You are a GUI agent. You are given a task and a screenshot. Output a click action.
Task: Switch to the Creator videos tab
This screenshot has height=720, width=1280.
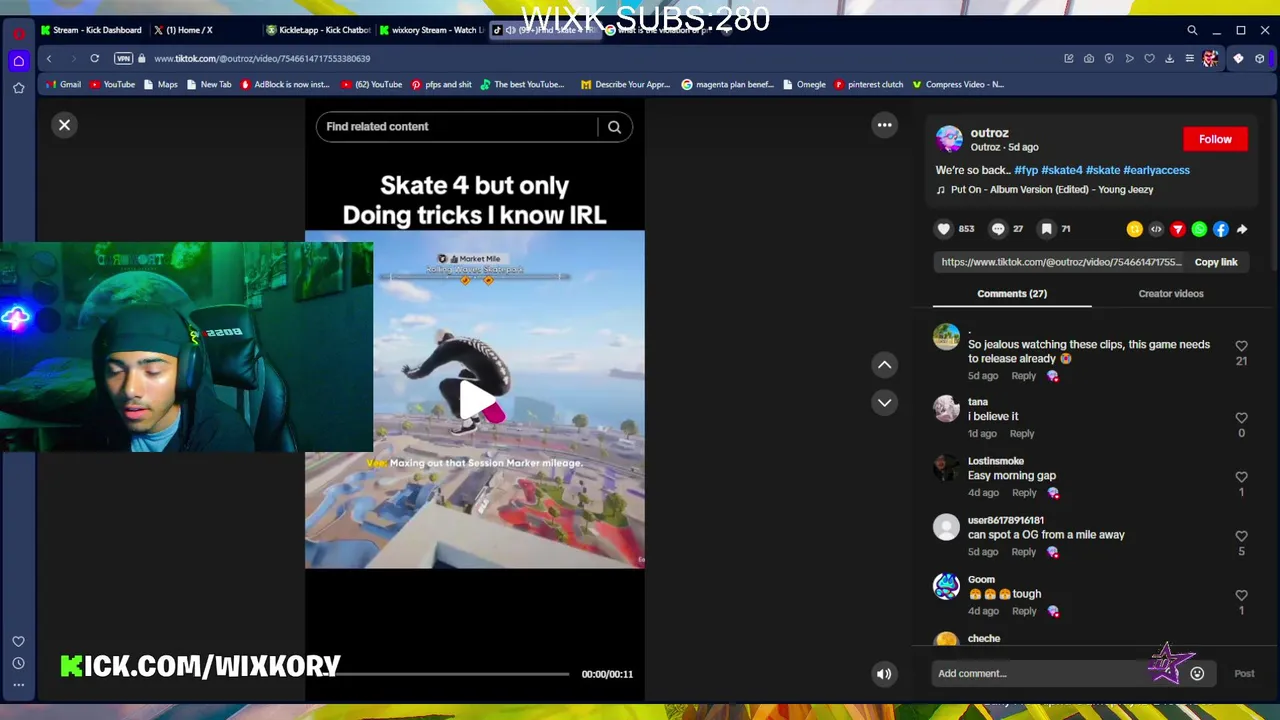click(1171, 294)
